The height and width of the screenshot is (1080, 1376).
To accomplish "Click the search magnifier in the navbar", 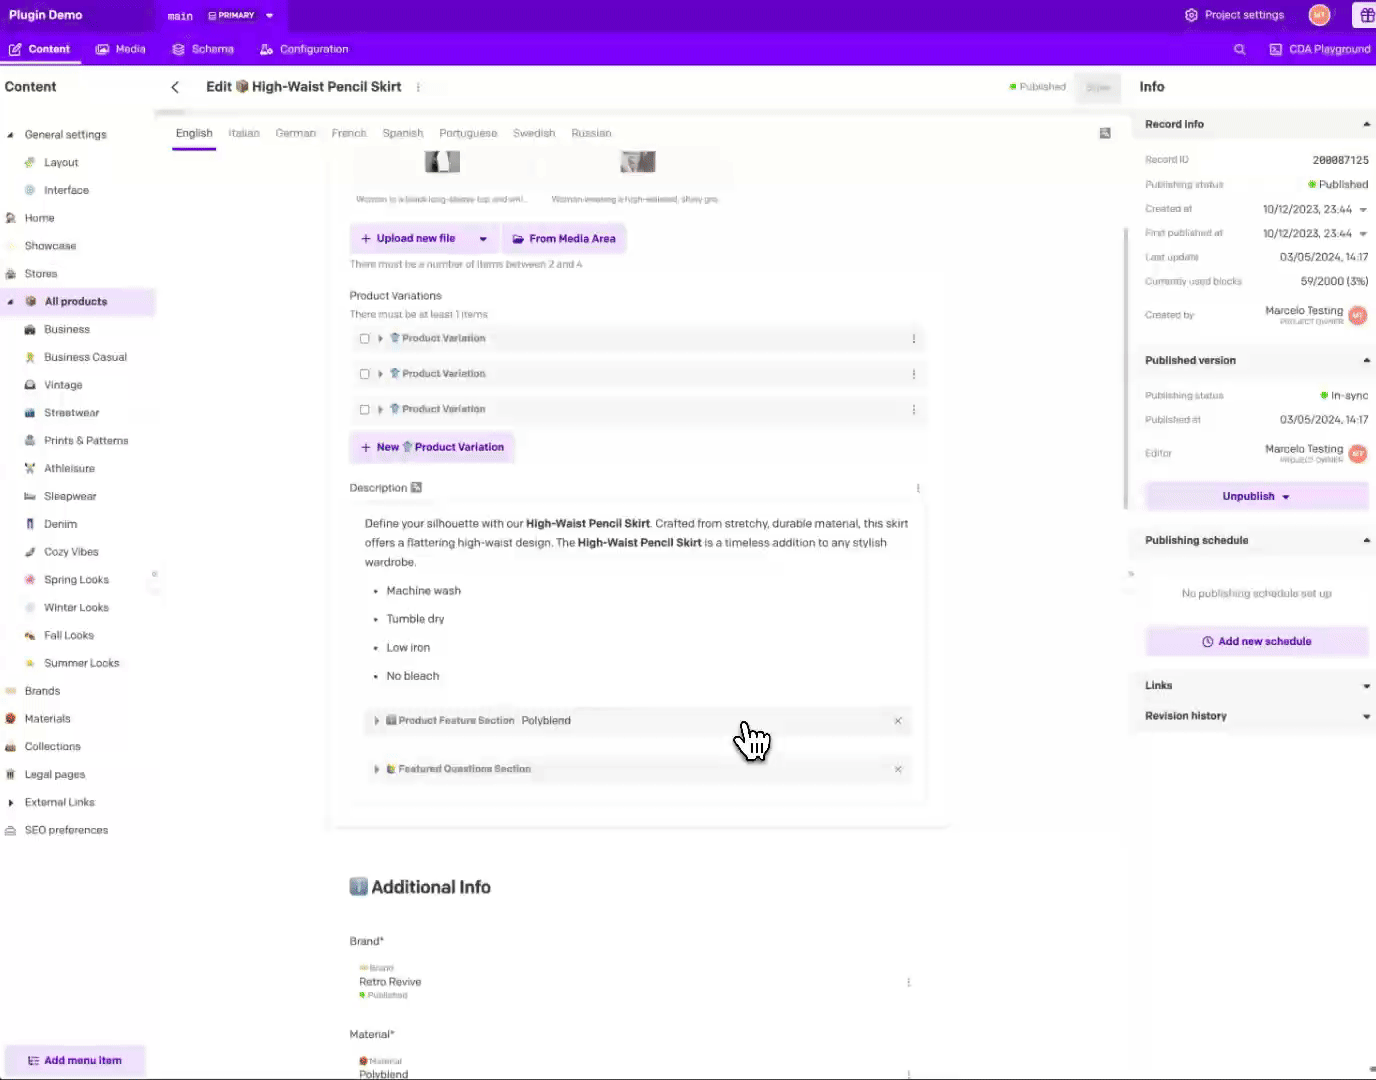I will coord(1240,49).
